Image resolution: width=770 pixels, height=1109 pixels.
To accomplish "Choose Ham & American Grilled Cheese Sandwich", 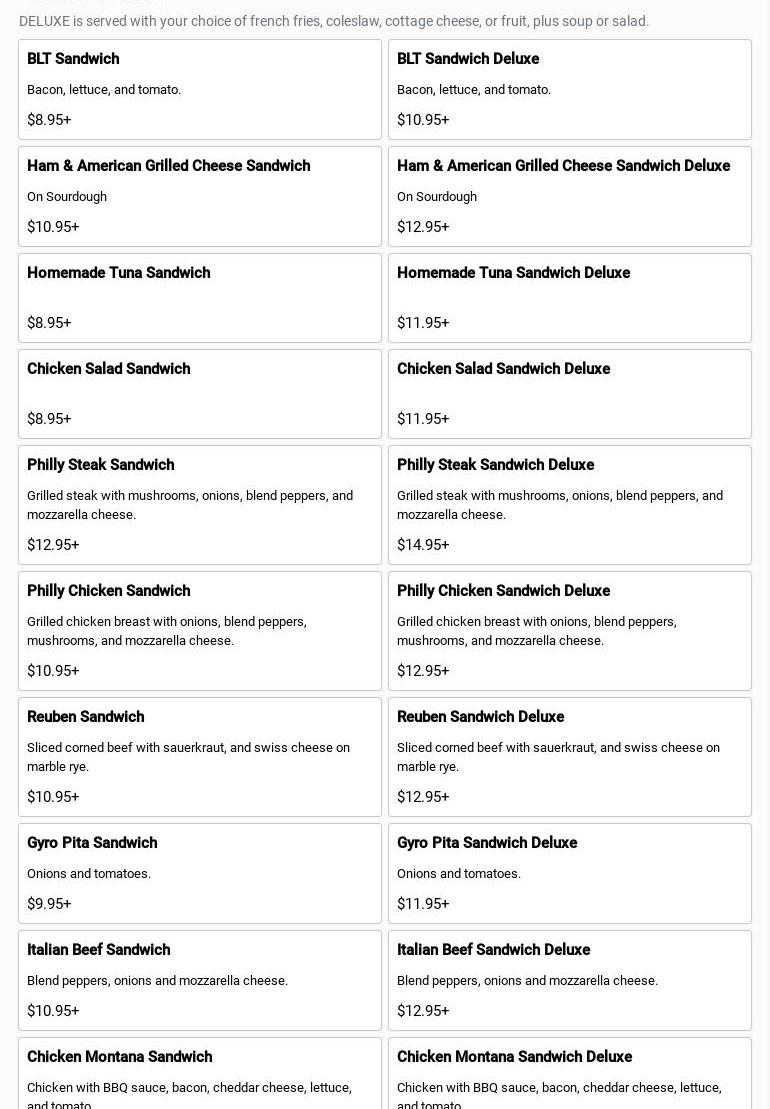I will (200, 196).
